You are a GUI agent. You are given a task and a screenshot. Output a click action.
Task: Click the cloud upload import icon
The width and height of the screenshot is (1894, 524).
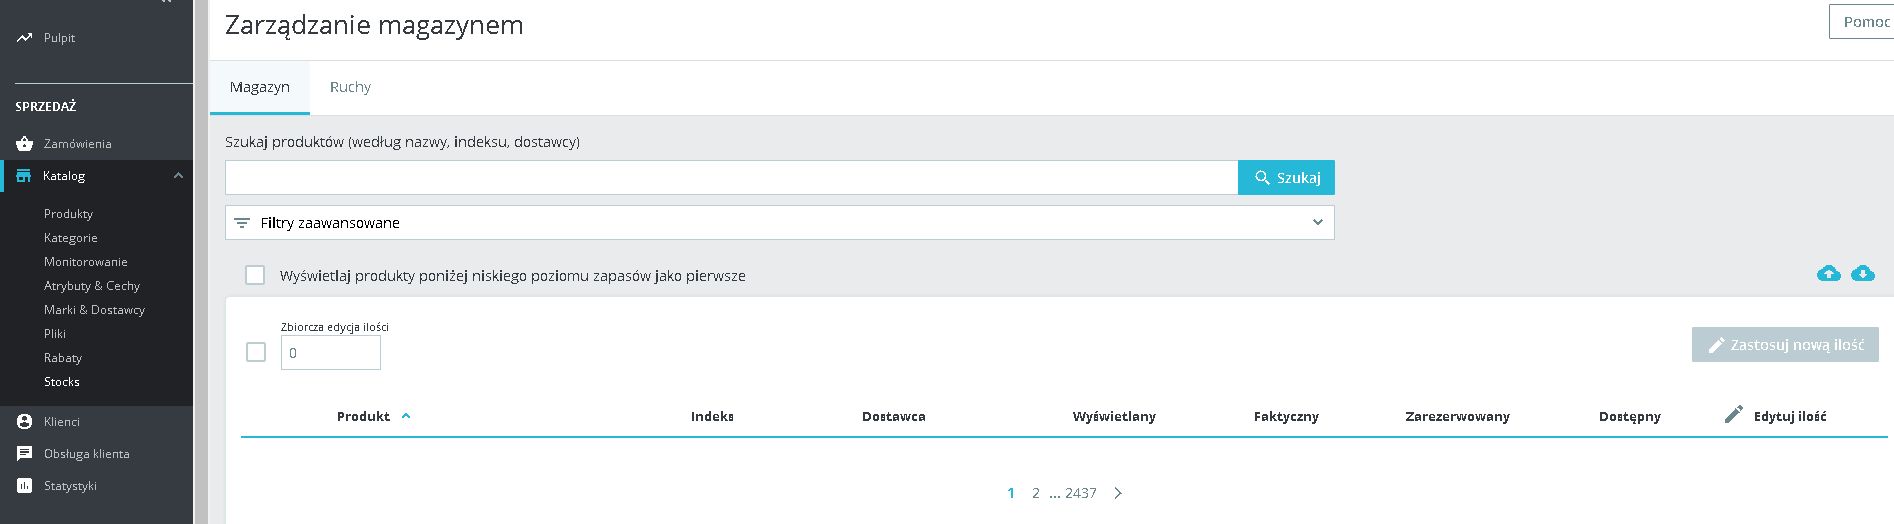1829,274
